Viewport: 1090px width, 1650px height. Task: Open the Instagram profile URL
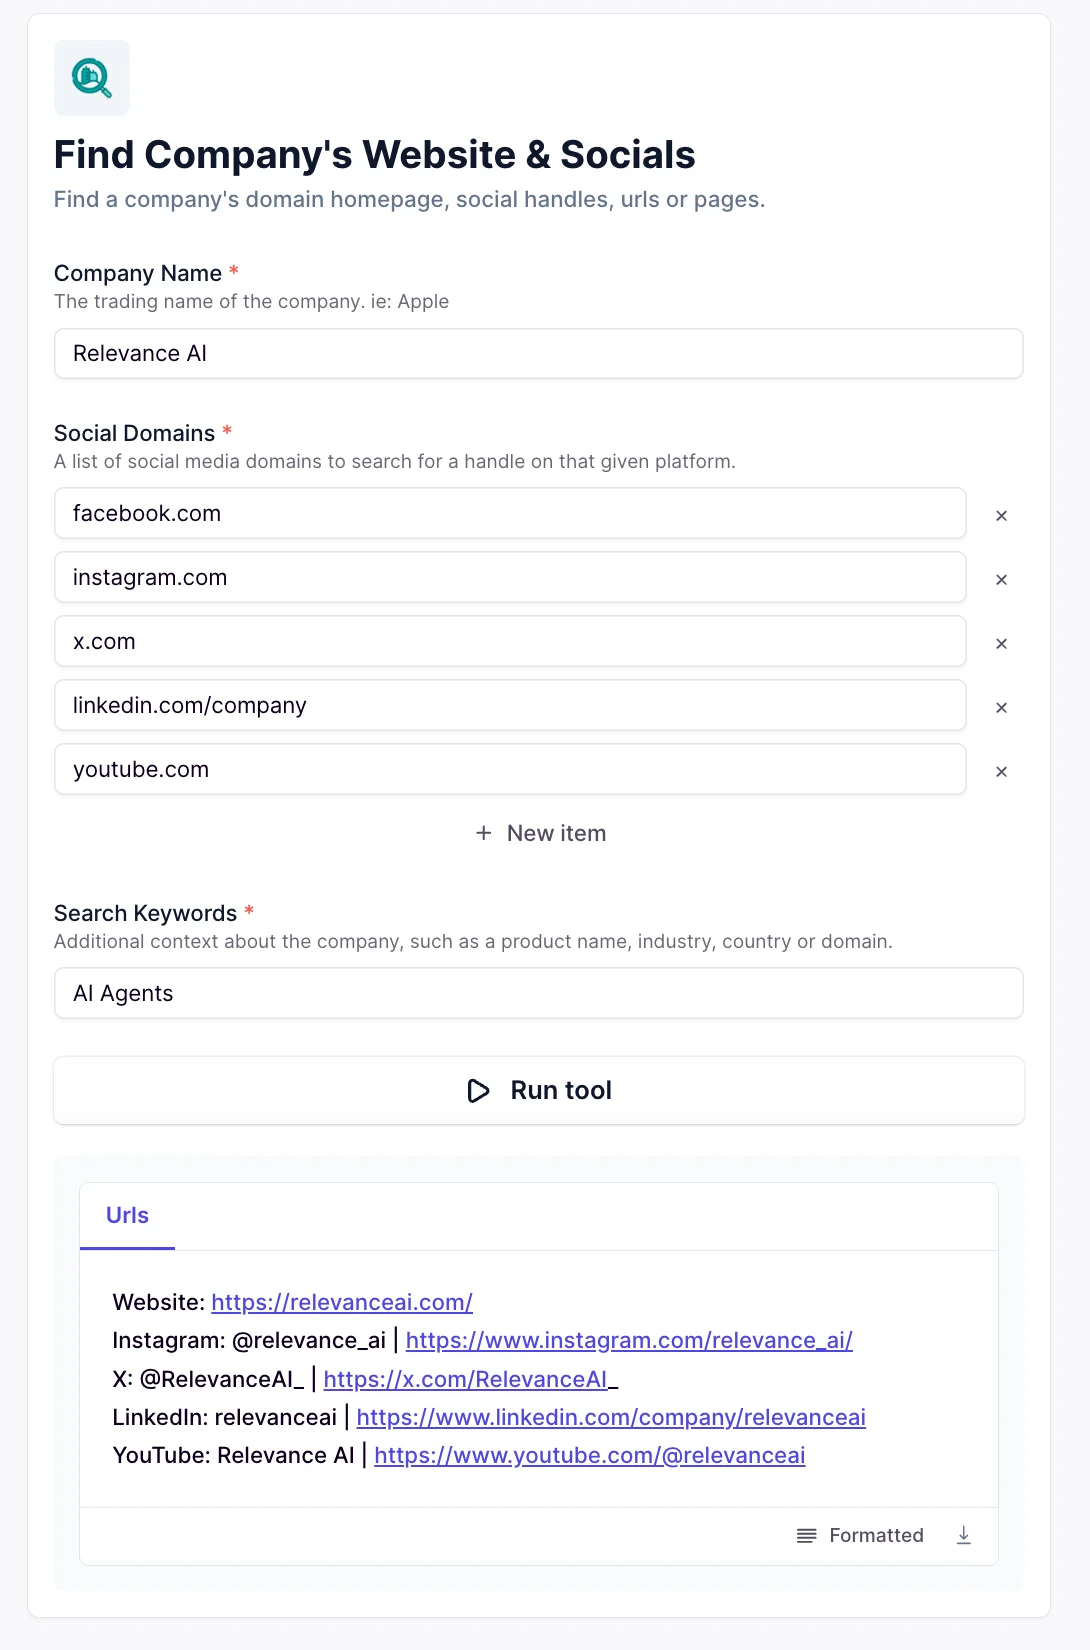pyautogui.click(x=629, y=1340)
